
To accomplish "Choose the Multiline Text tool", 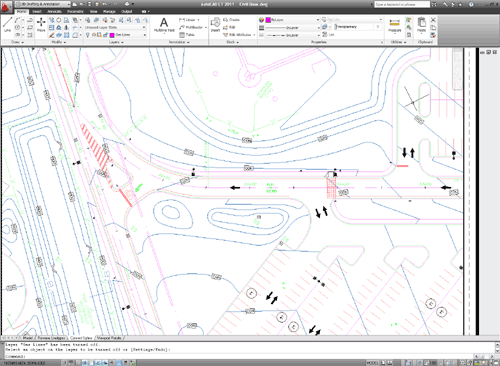I will tap(164, 25).
